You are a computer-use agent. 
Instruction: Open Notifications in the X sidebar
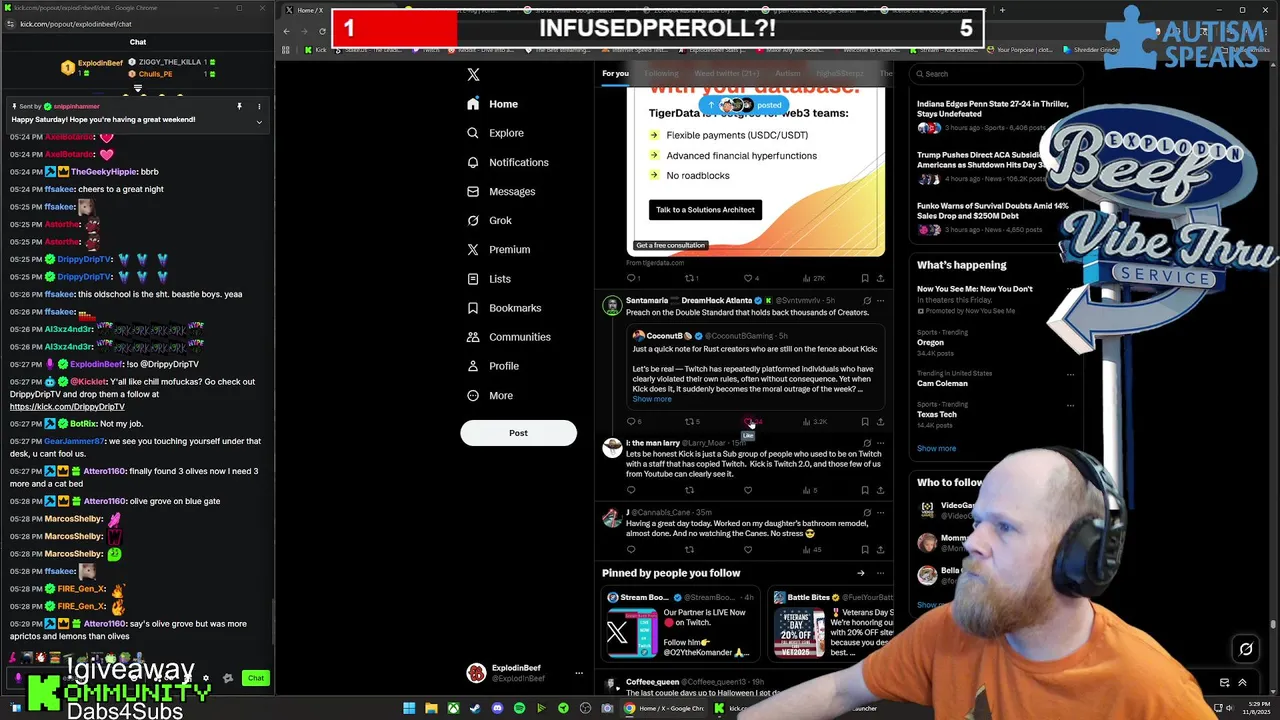point(507,162)
